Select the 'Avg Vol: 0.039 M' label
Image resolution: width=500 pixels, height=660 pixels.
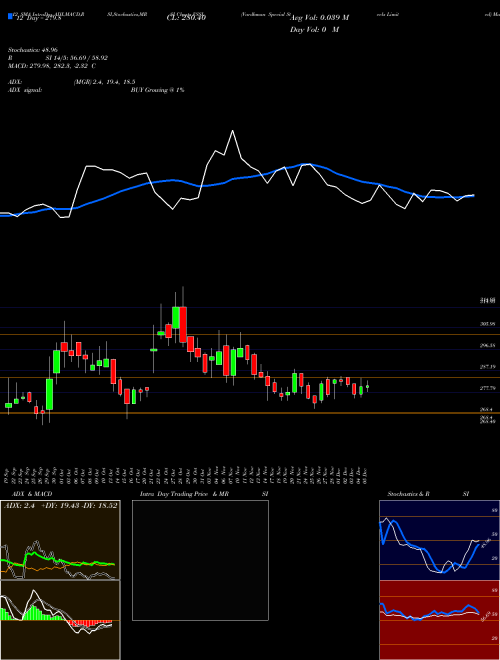[x=319, y=18]
